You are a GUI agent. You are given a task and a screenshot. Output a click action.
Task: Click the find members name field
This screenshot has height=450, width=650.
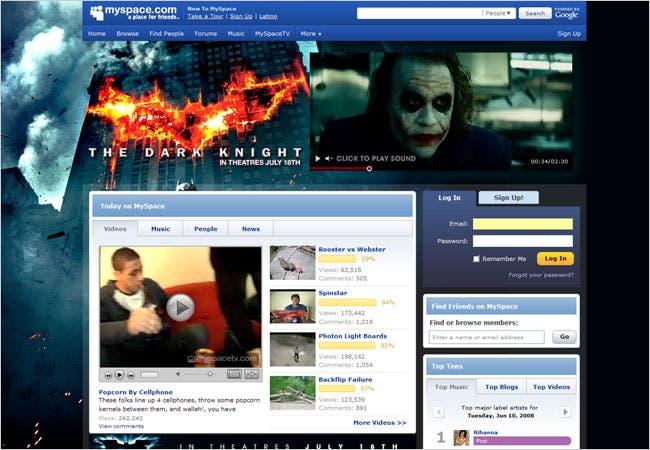(x=487, y=337)
